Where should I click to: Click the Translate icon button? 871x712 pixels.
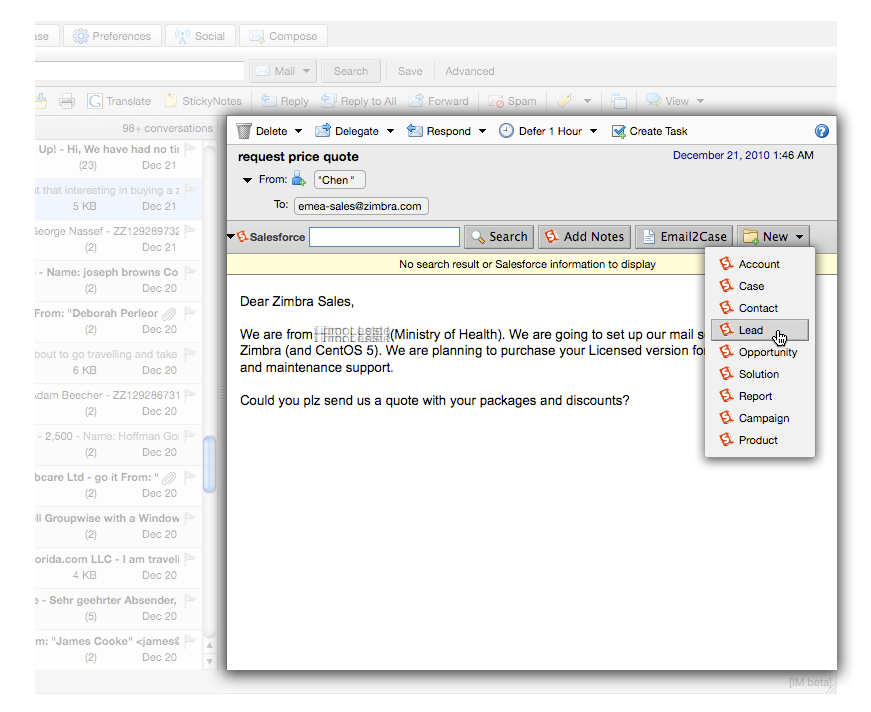(x=119, y=101)
